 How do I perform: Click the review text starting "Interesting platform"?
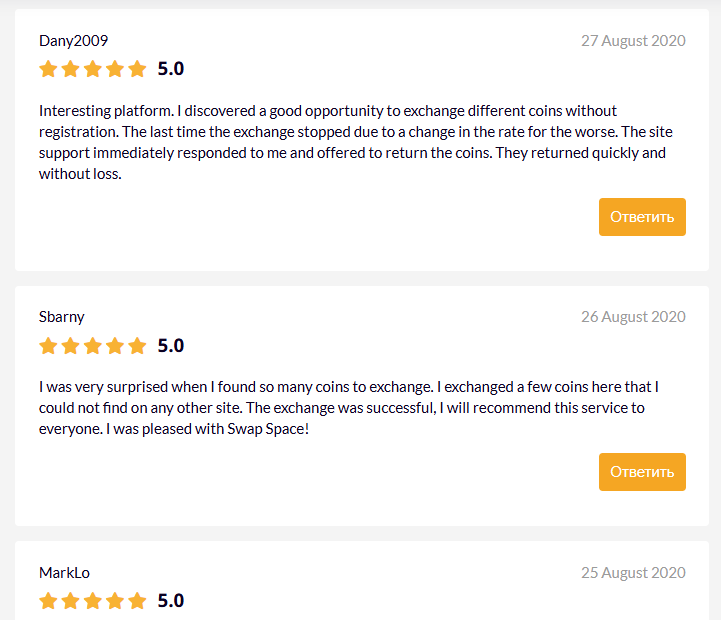coord(352,141)
